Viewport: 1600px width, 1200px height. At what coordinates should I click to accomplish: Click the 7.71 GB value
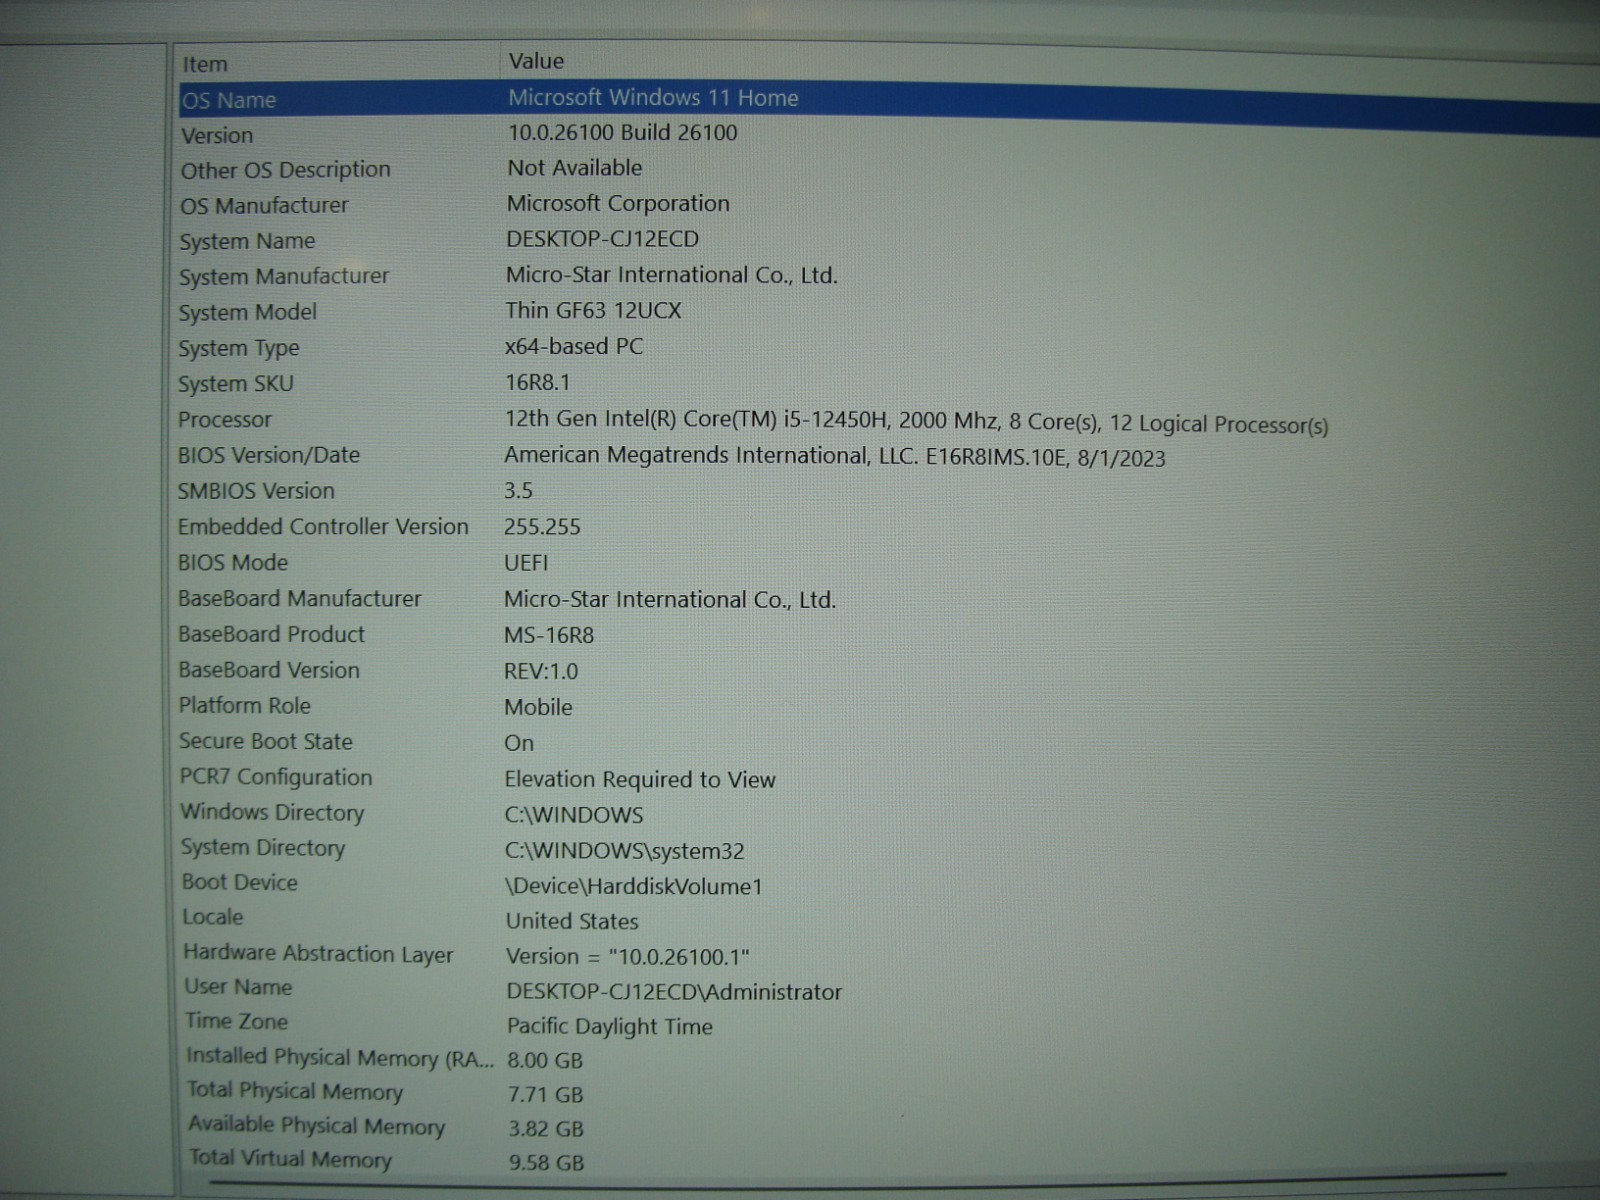546,1095
